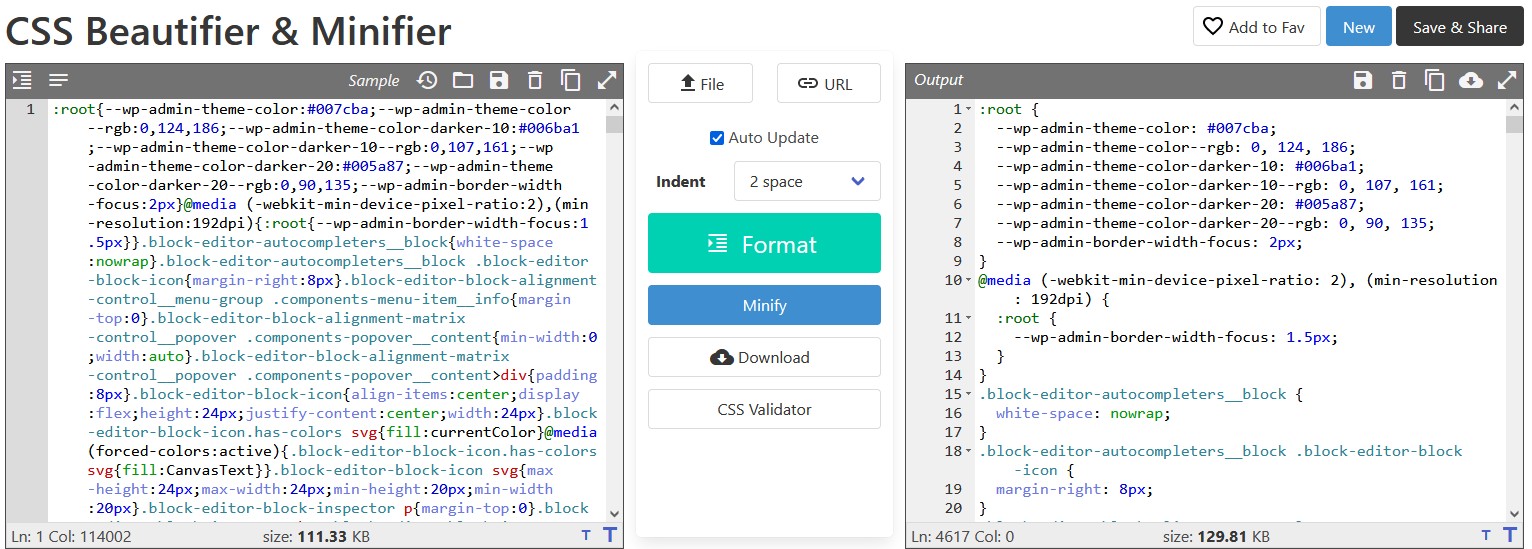
Task: Increase font size with large T in output status bar
Action: point(1509,535)
